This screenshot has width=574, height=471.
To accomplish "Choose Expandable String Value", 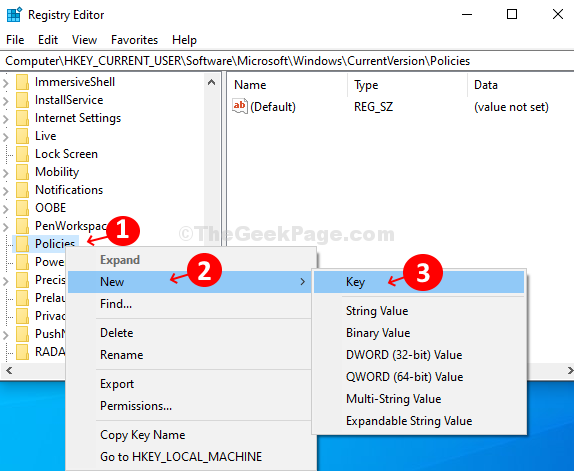I will point(419,421).
